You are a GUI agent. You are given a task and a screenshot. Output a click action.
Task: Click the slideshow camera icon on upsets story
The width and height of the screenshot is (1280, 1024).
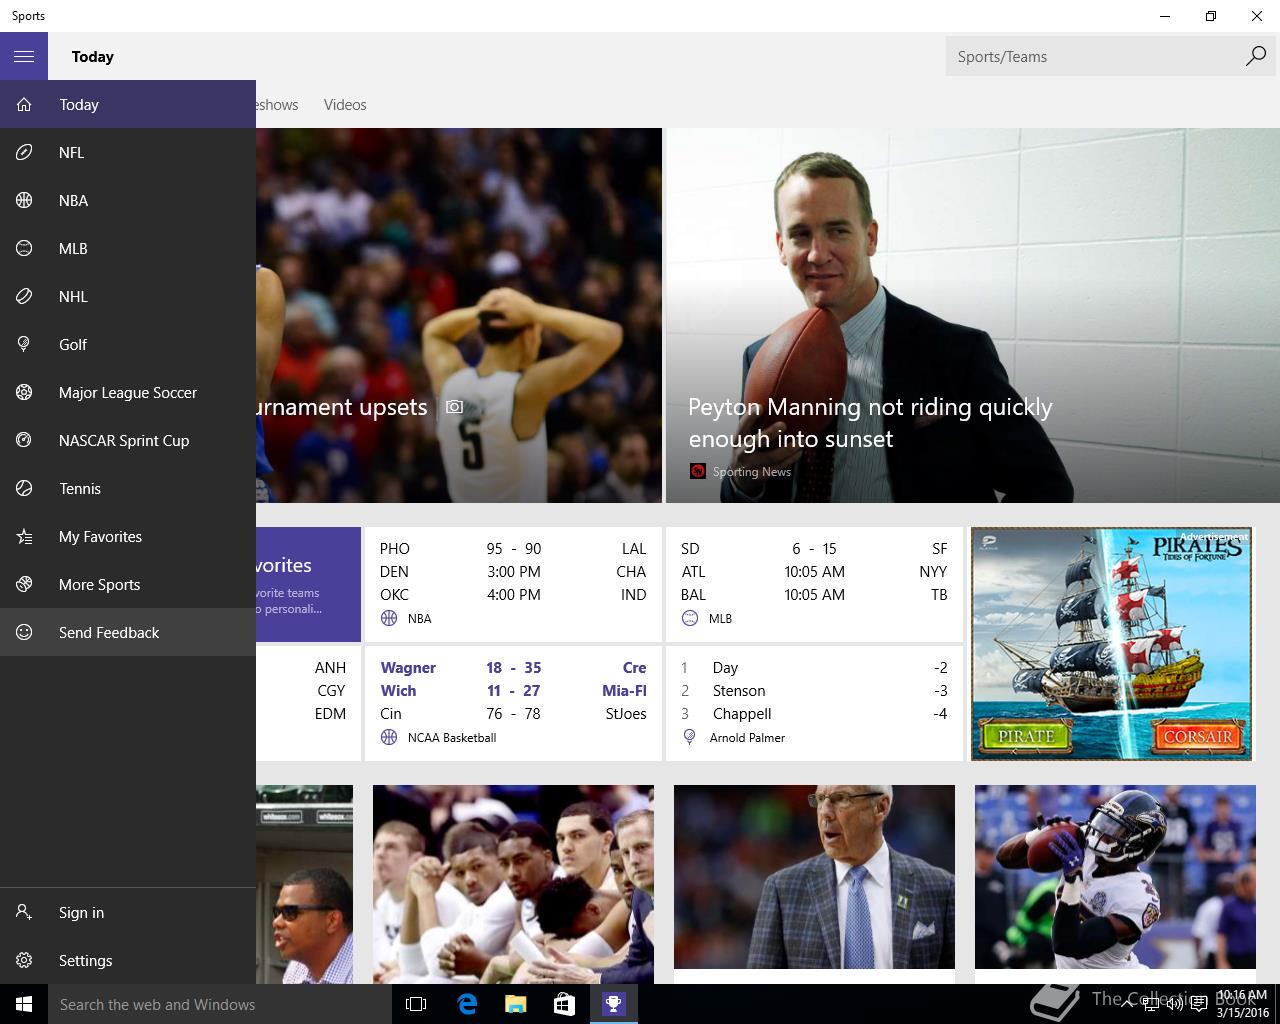[x=455, y=407]
